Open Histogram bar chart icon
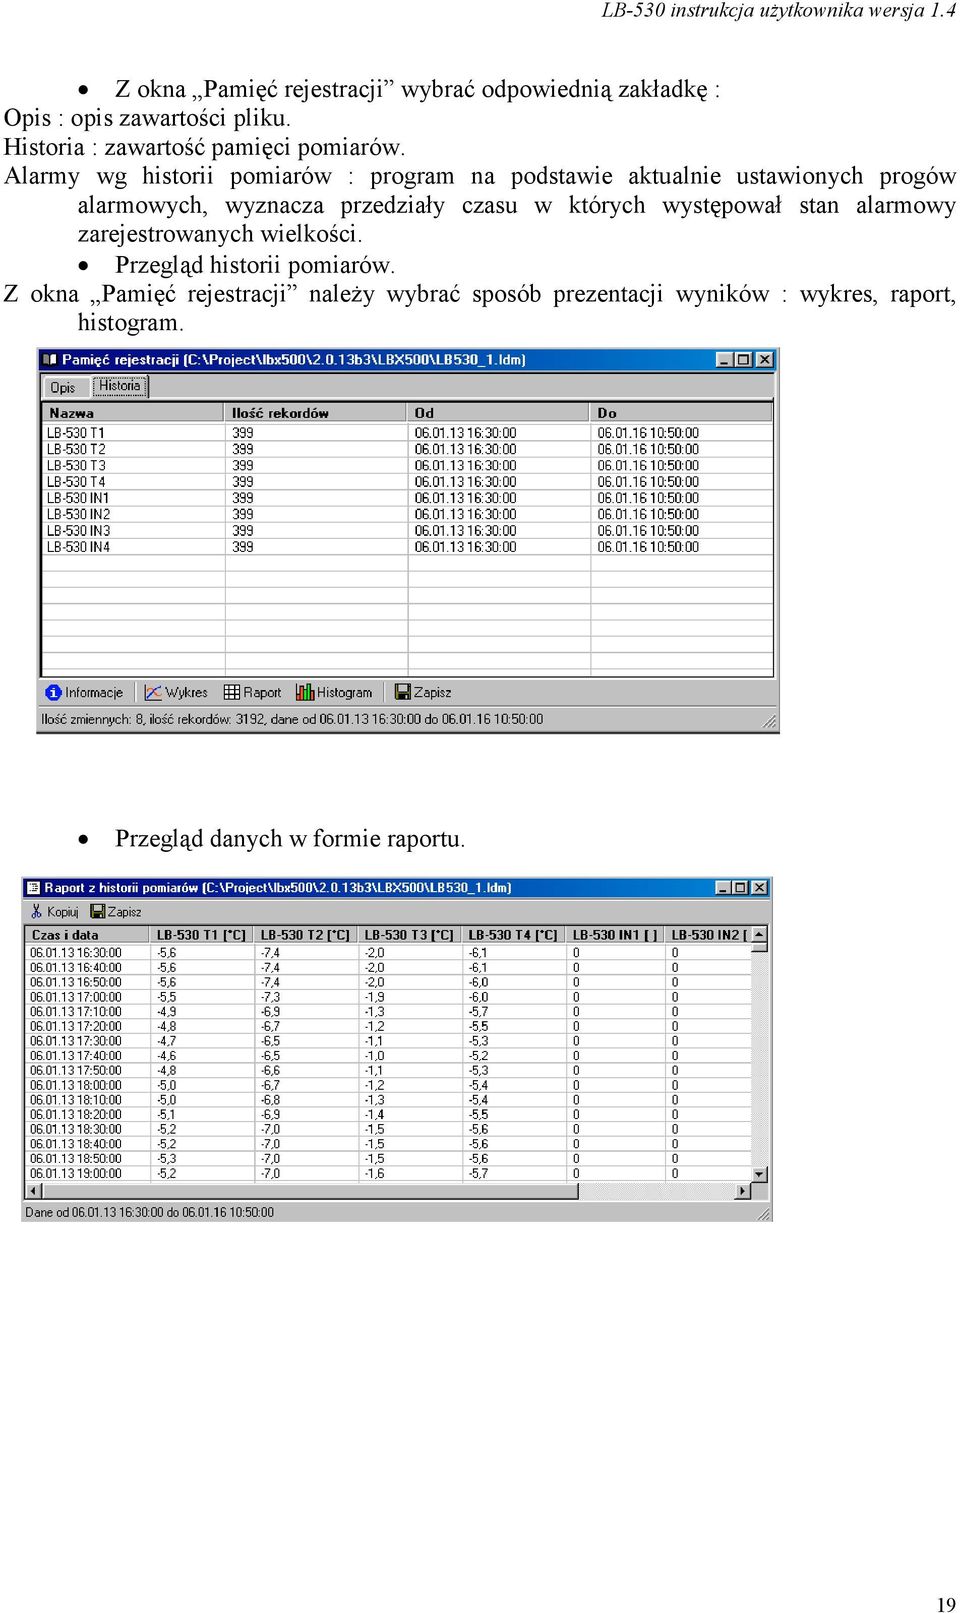This screenshot has height=1613, width=960. [305, 692]
